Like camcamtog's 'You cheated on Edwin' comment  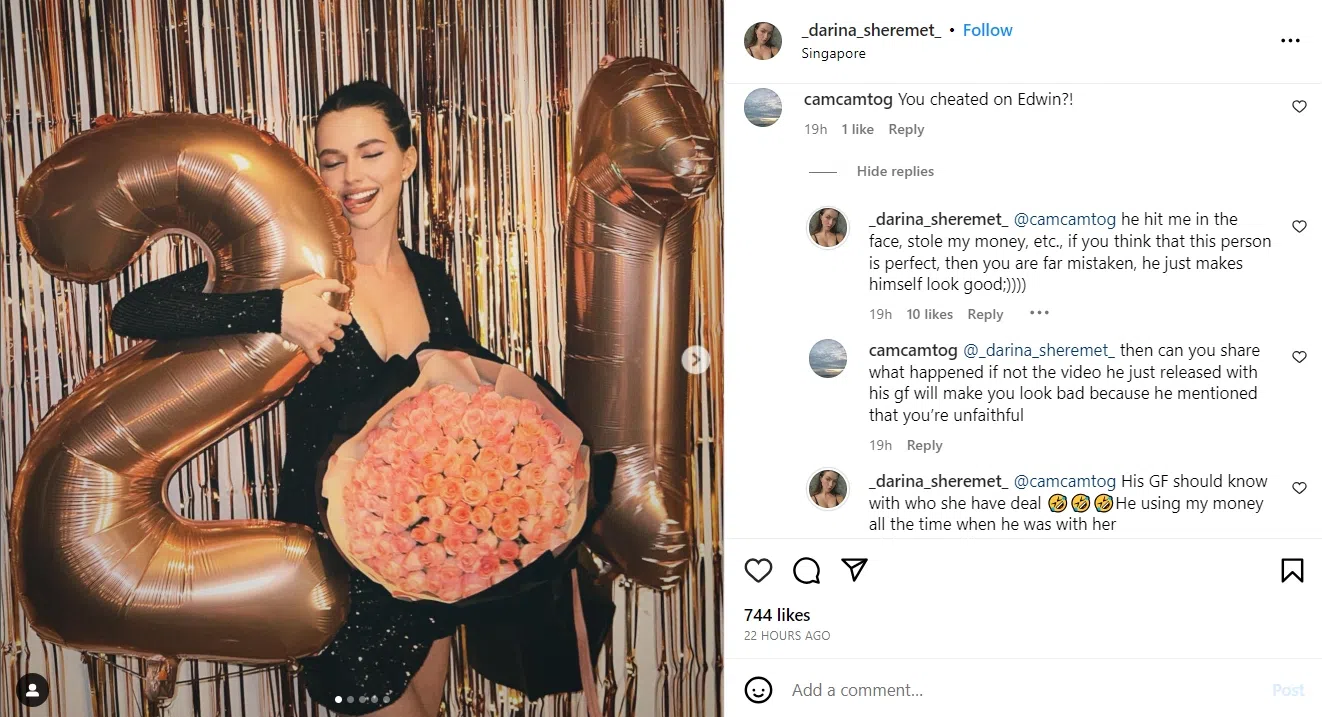(1299, 106)
